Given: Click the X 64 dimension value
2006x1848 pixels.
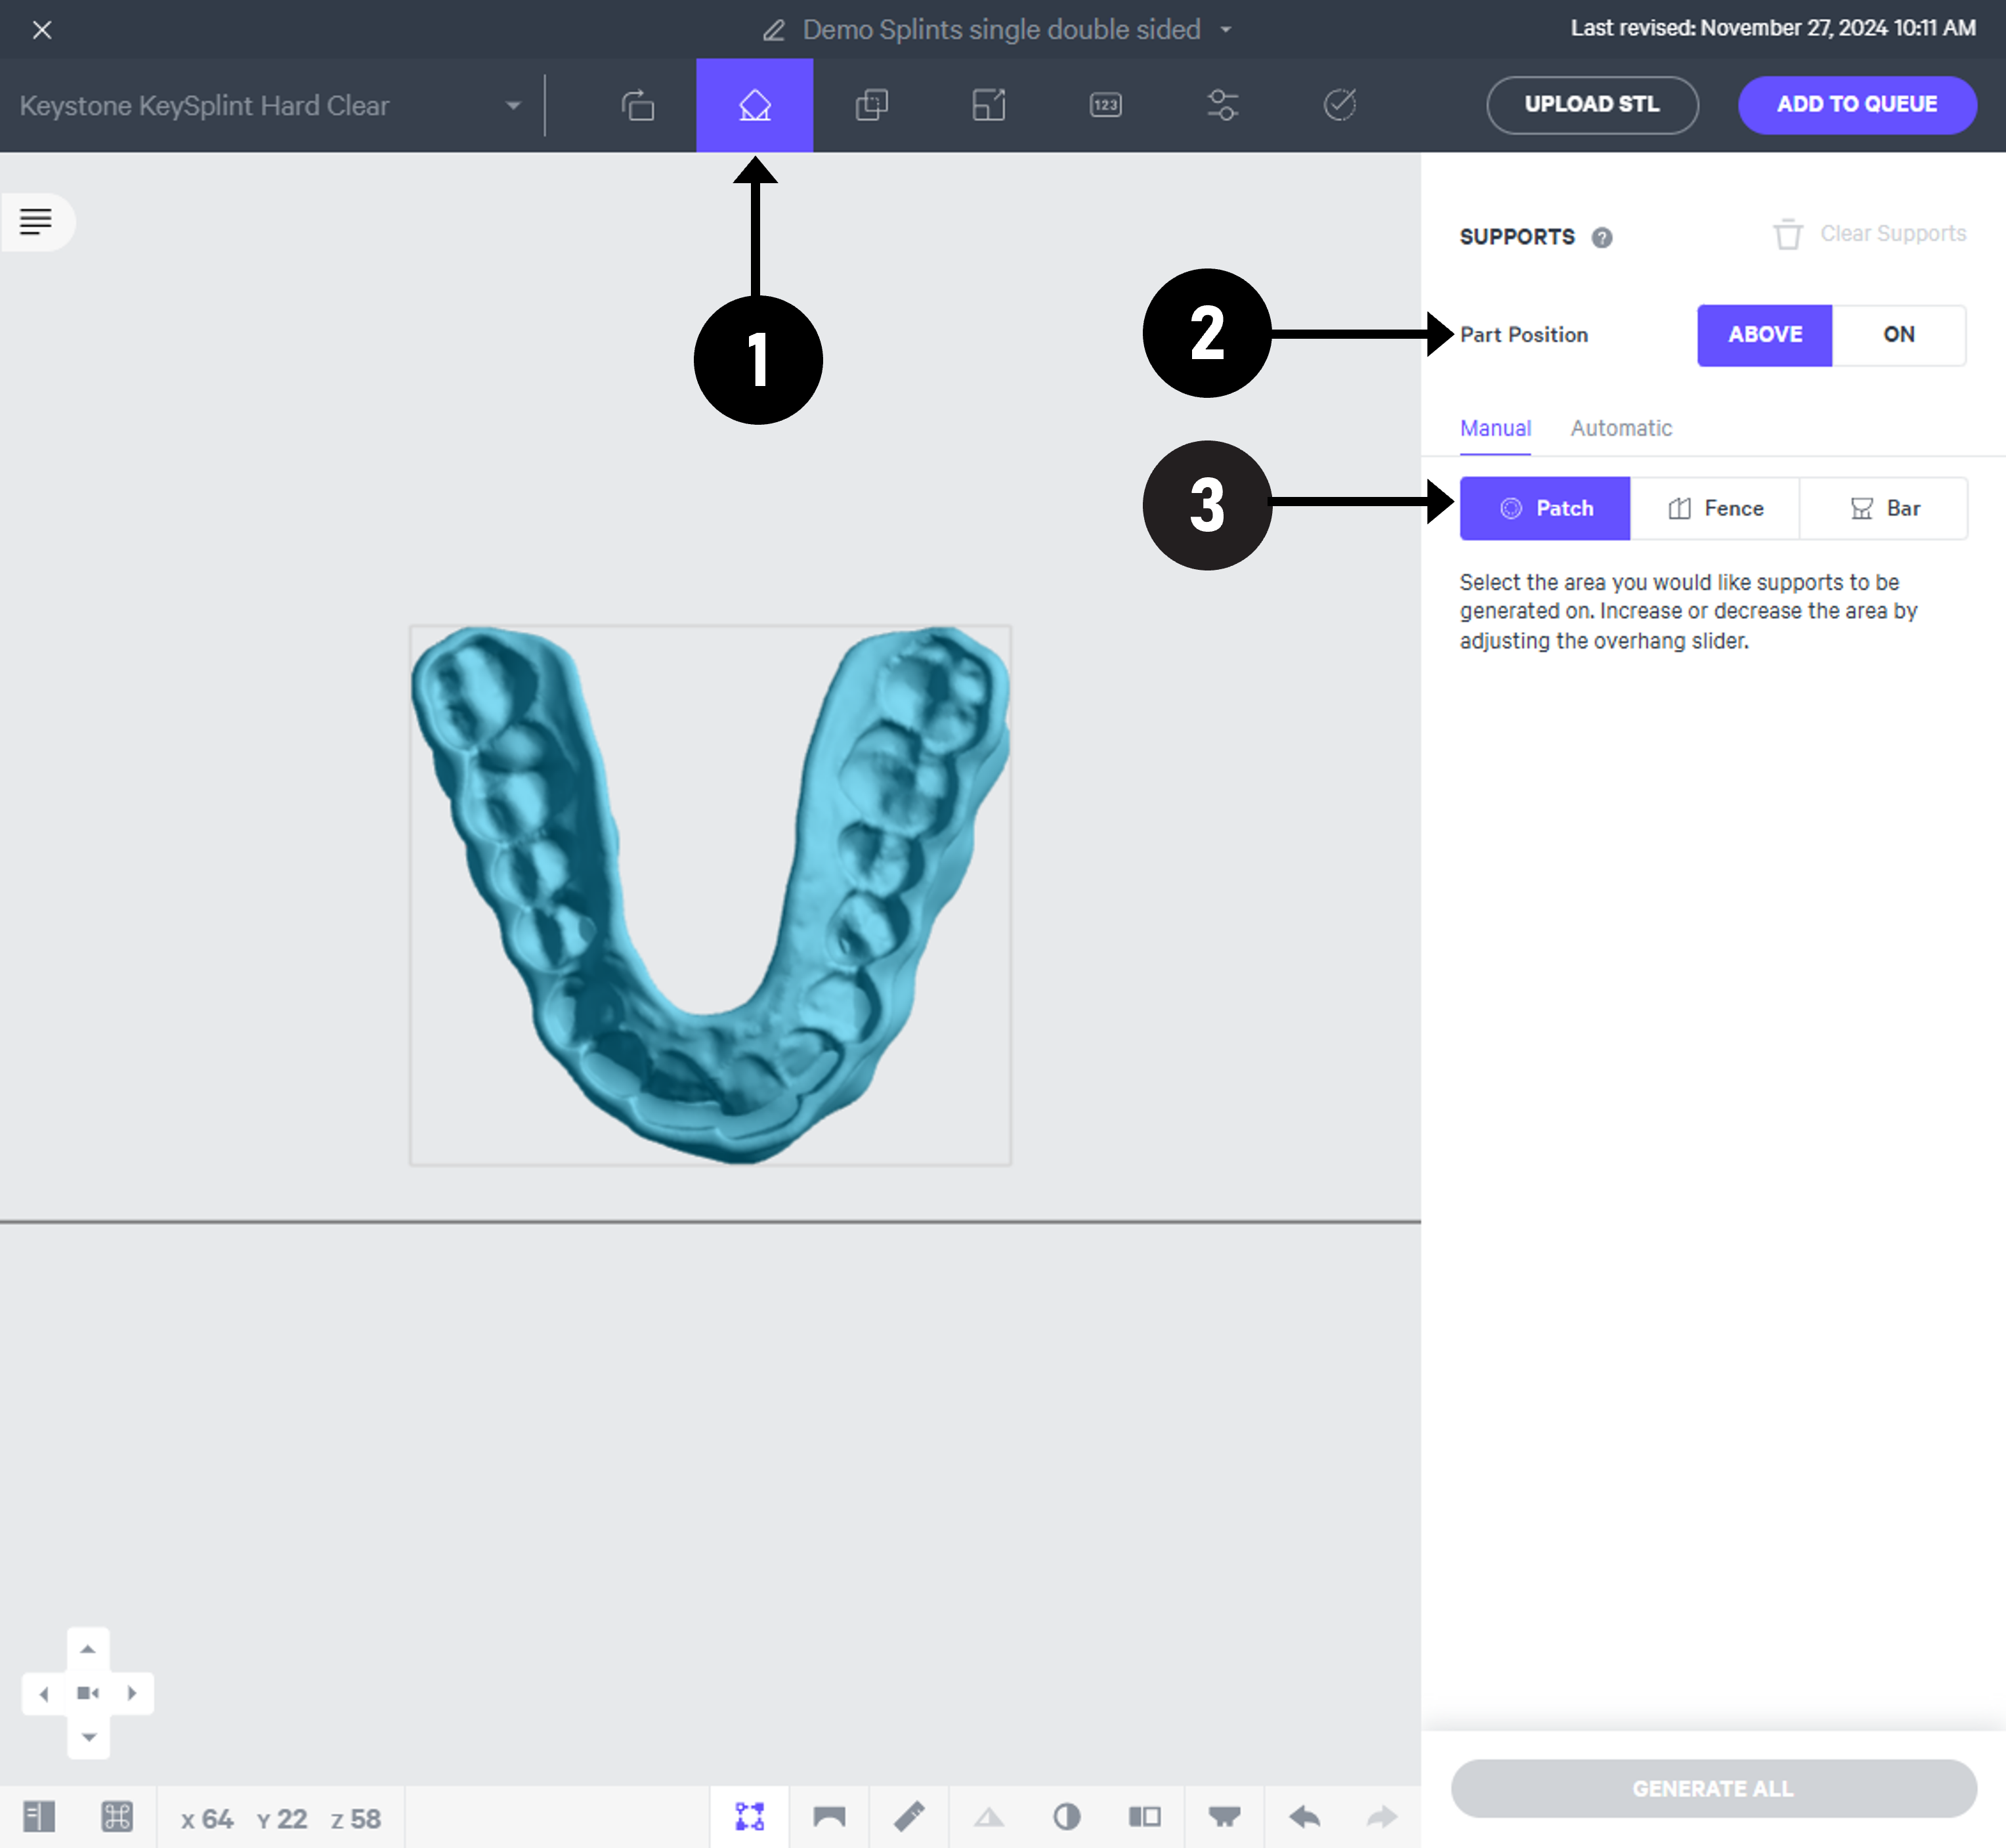Looking at the screenshot, I should pos(207,1819).
